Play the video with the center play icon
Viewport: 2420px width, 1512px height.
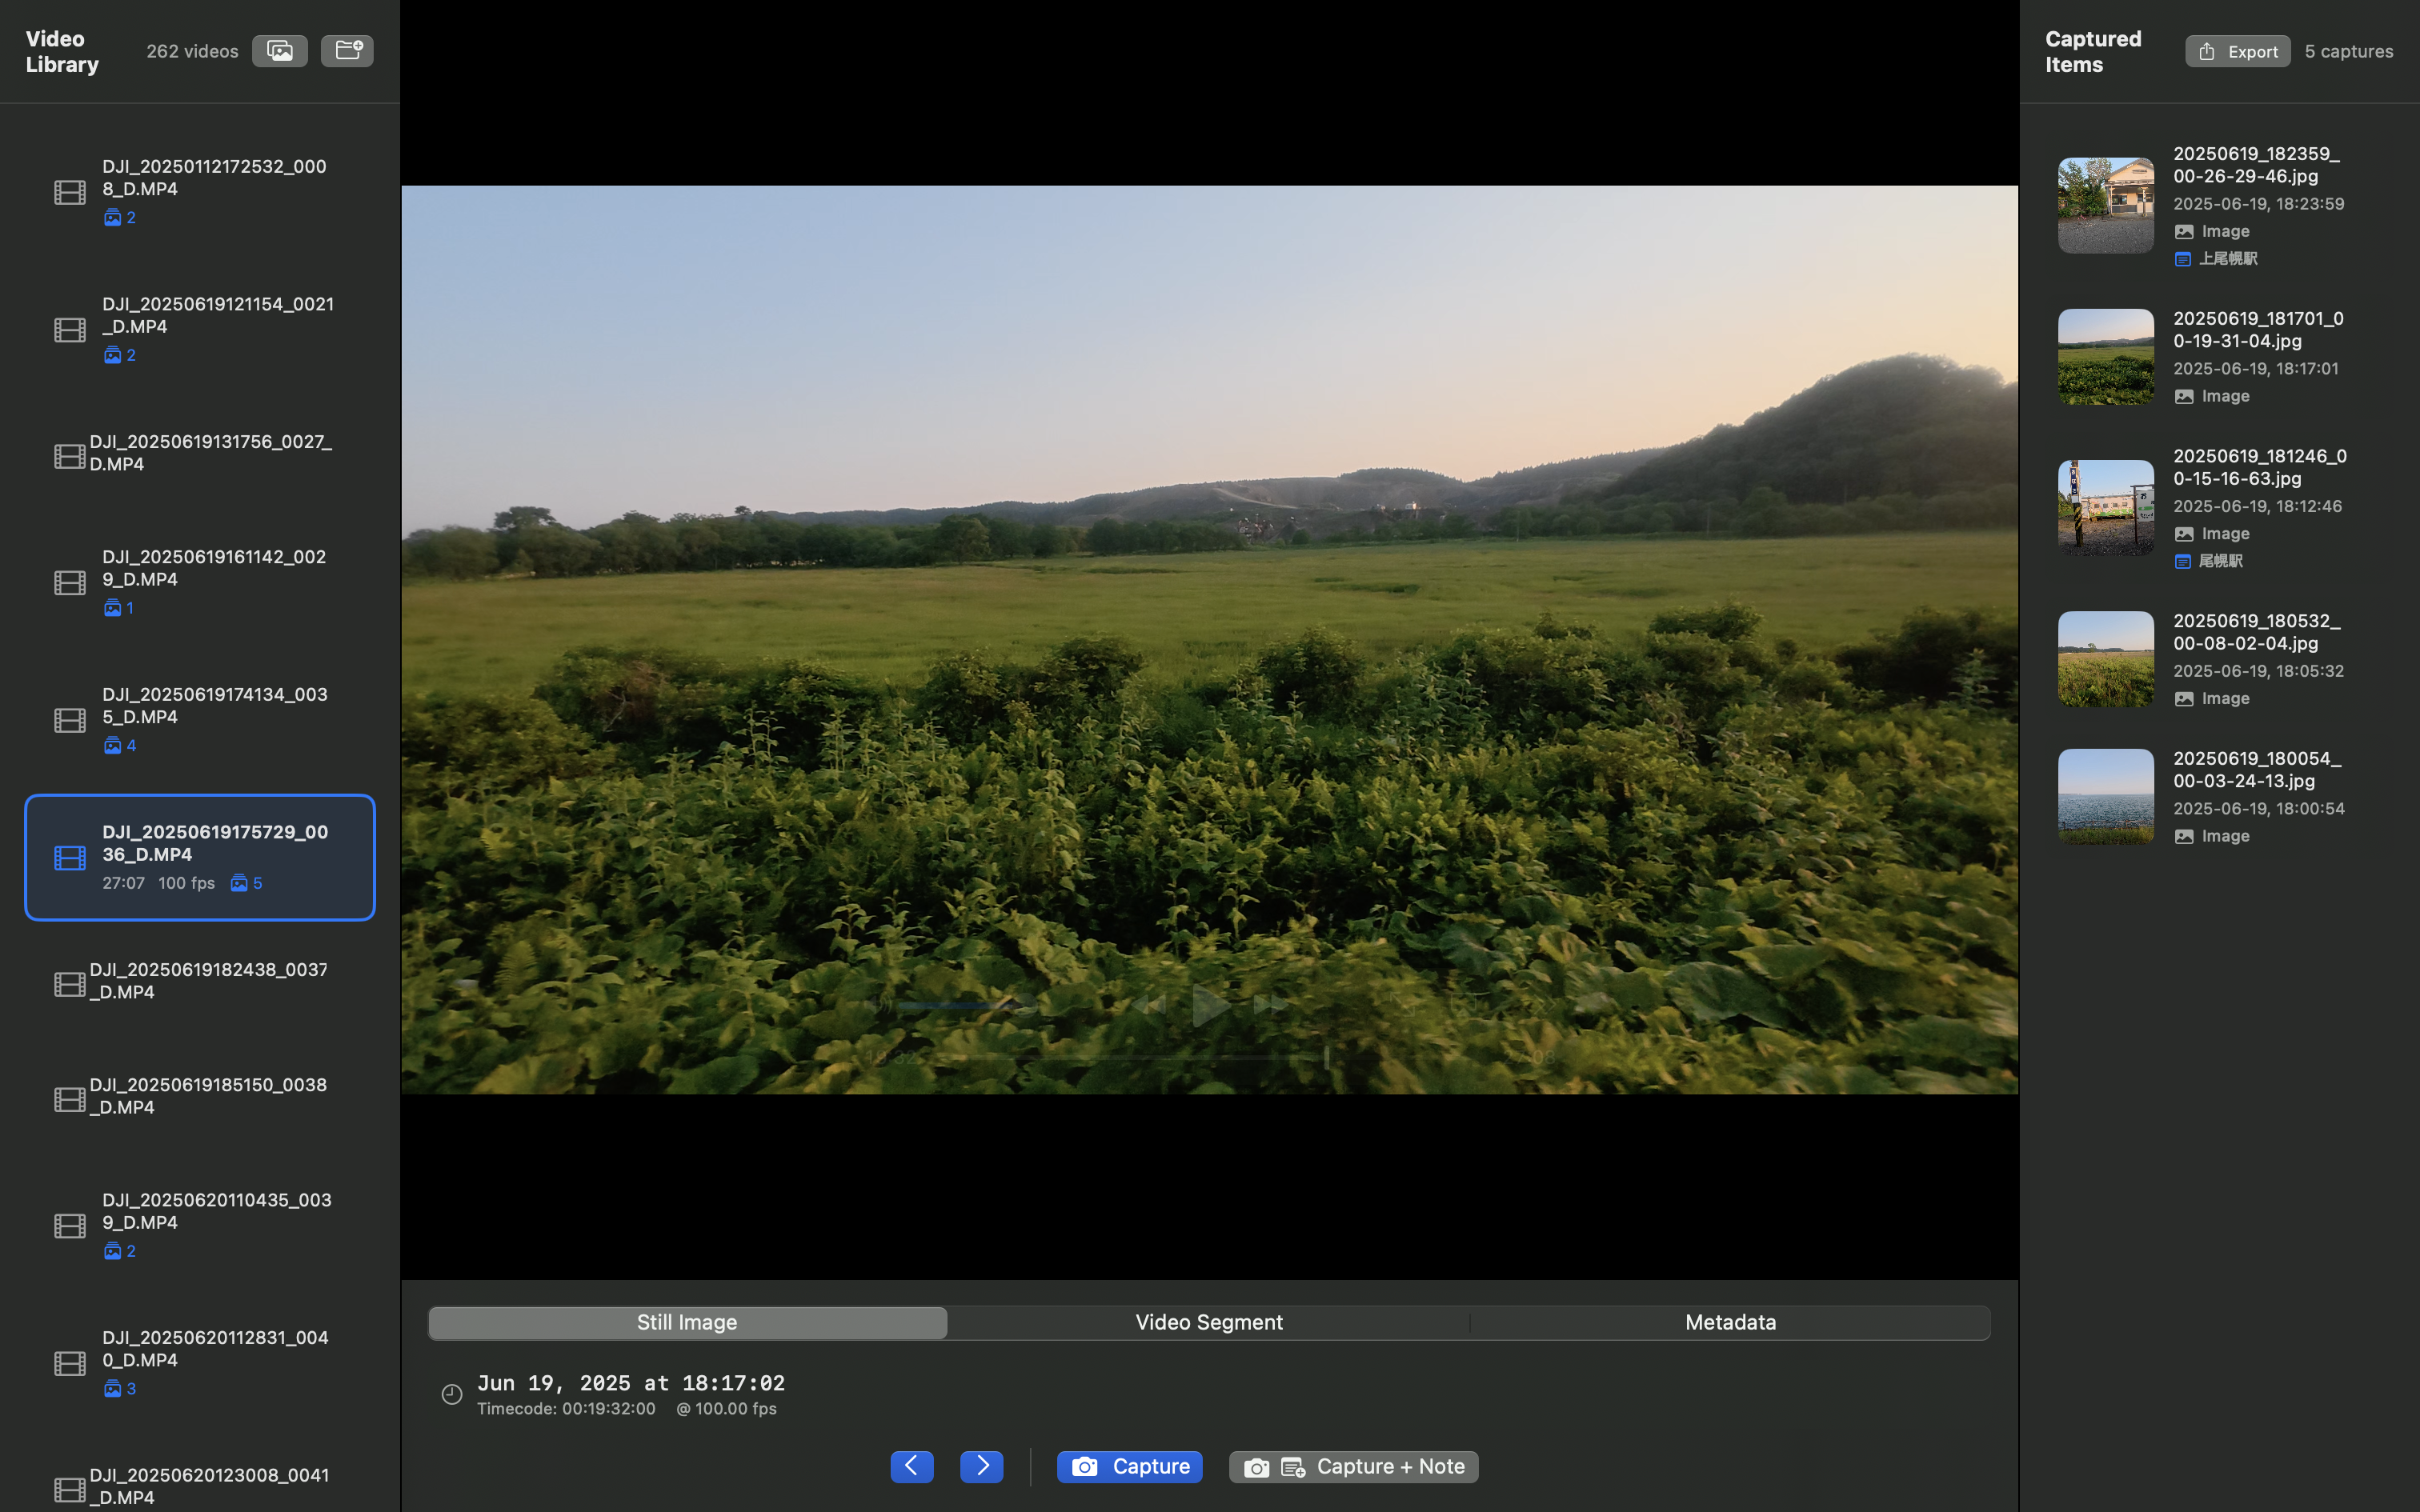pyautogui.click(x=1210, y=1006)
